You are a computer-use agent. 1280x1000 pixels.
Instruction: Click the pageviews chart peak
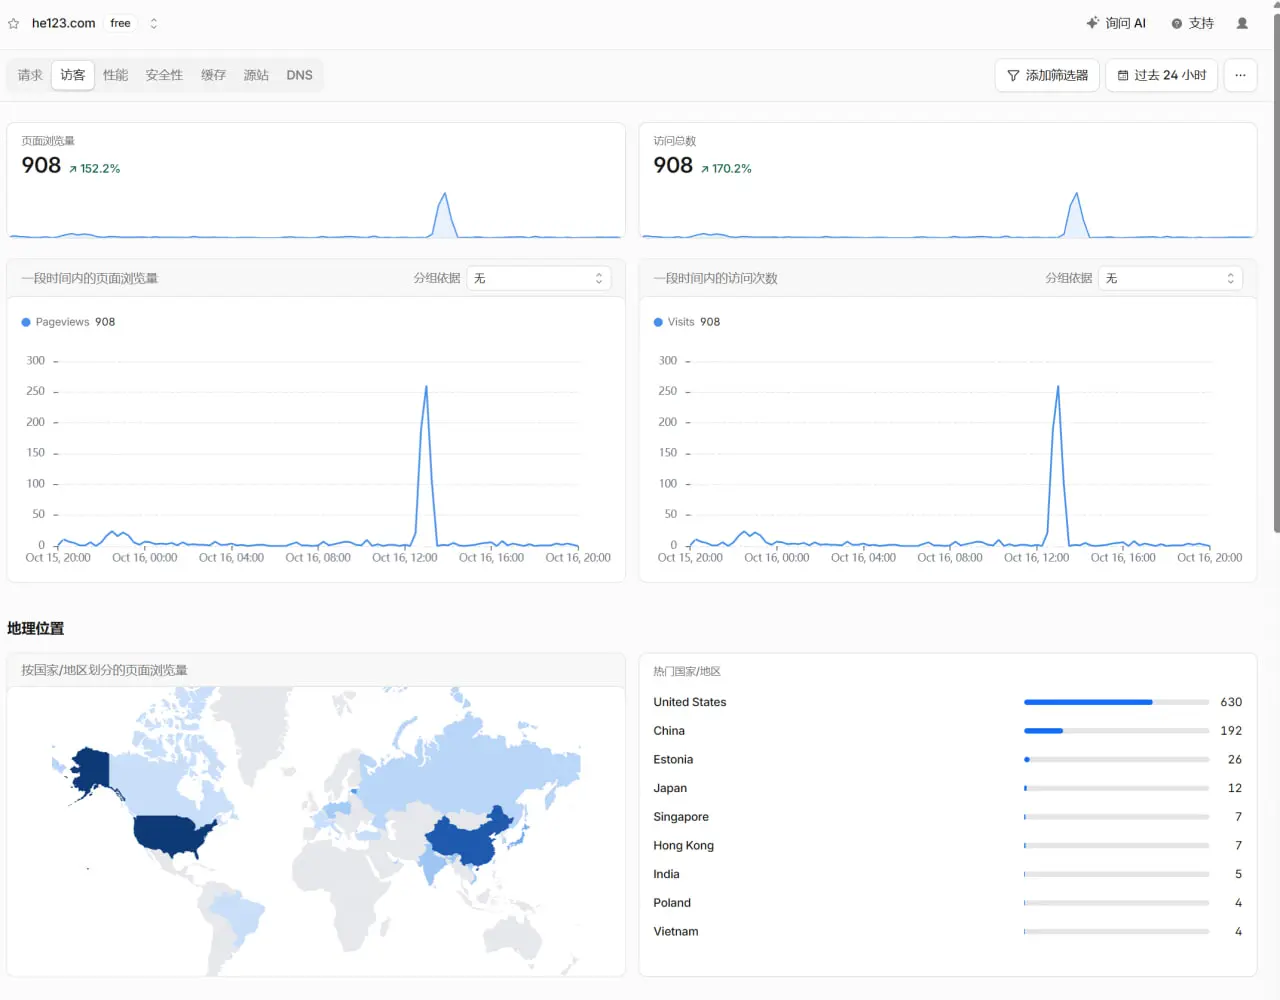coord(426,388)
